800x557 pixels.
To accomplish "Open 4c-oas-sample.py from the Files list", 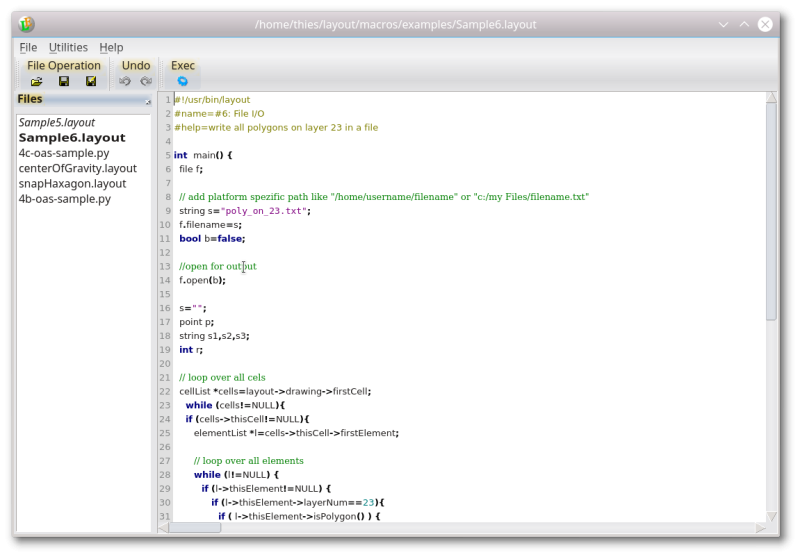I will [64, 153].
